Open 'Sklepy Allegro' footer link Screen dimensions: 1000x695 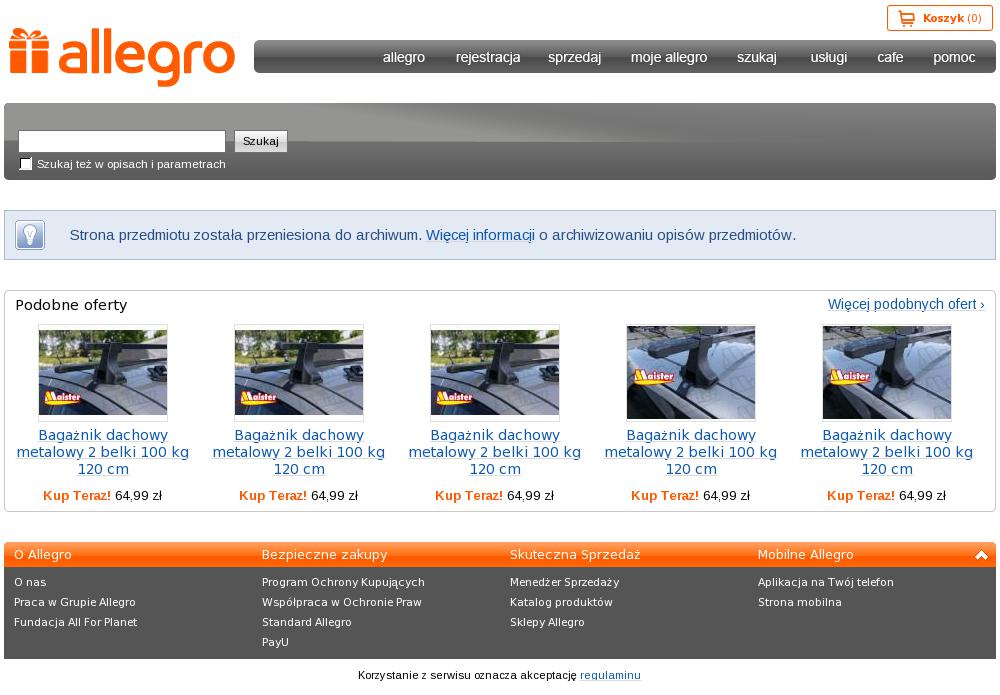(547, 622)
